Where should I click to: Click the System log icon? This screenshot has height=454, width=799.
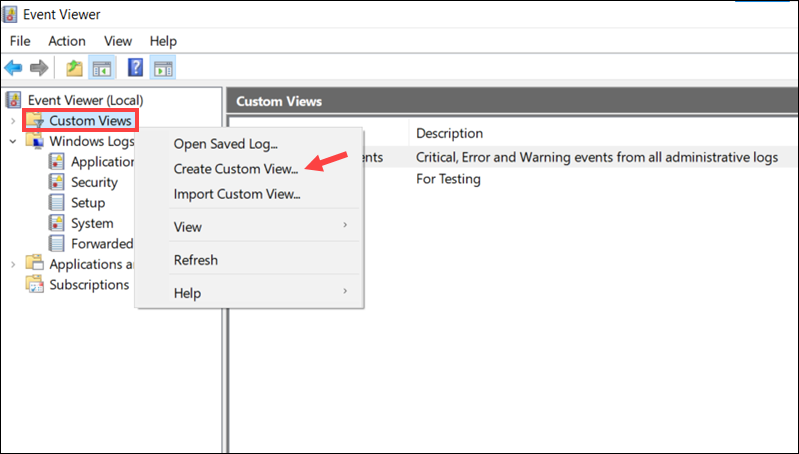(x=57, y=223)
